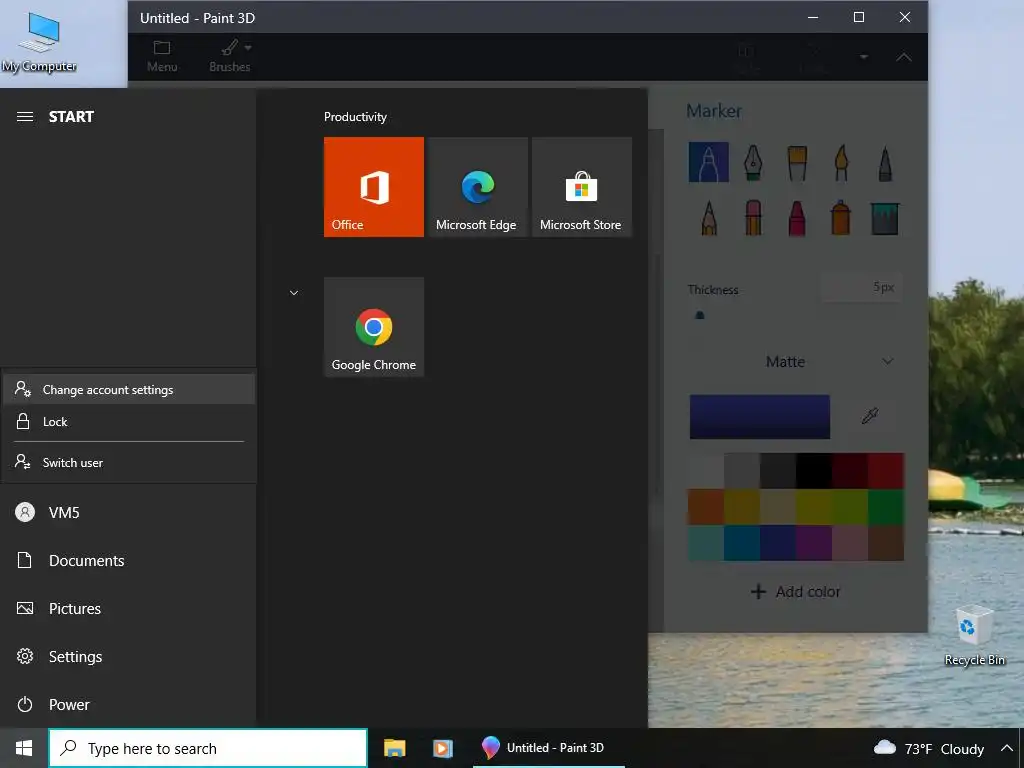Adjust the Thickness slider handle

point(700,315)
